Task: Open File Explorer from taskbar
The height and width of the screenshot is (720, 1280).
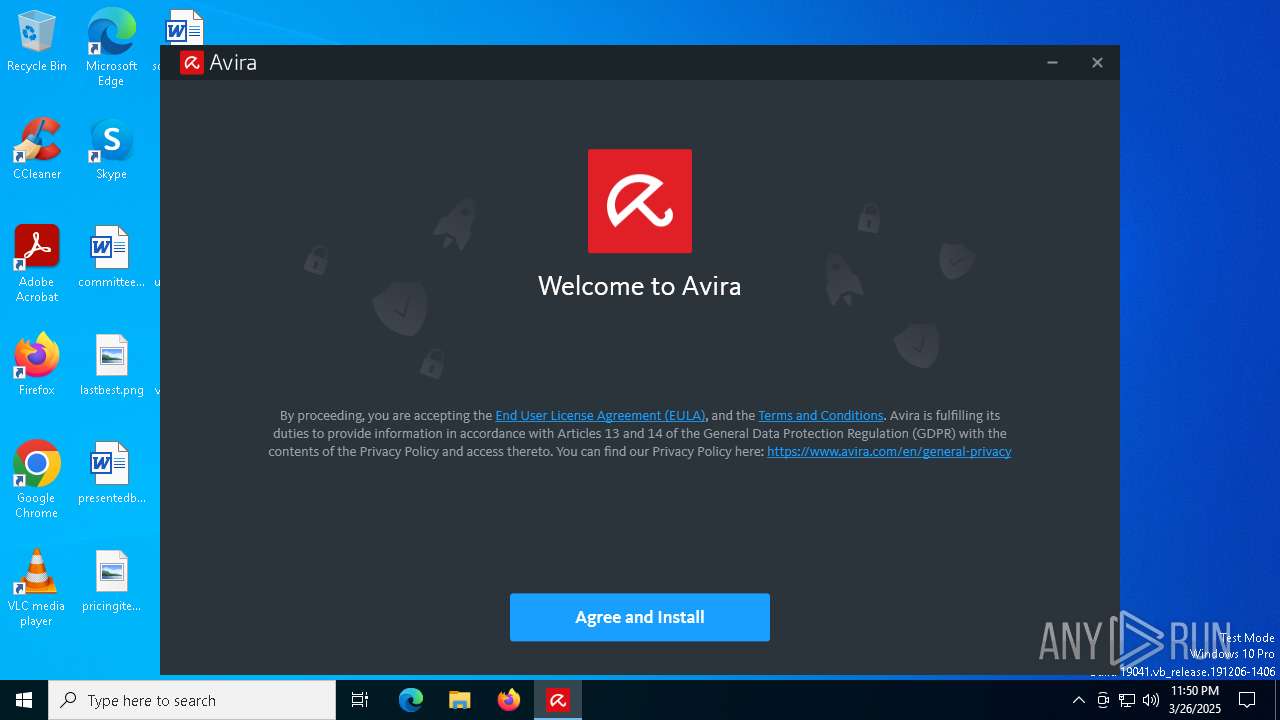Action: coord(460,700)
